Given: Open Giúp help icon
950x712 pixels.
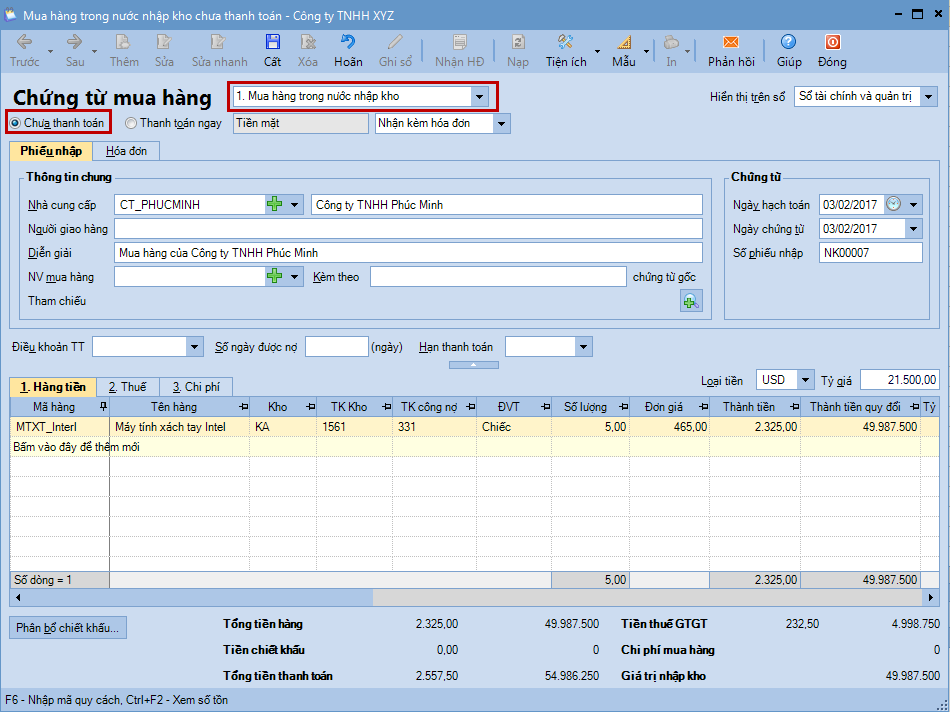Looking at the screenshot, I should (x=788, y=42).
